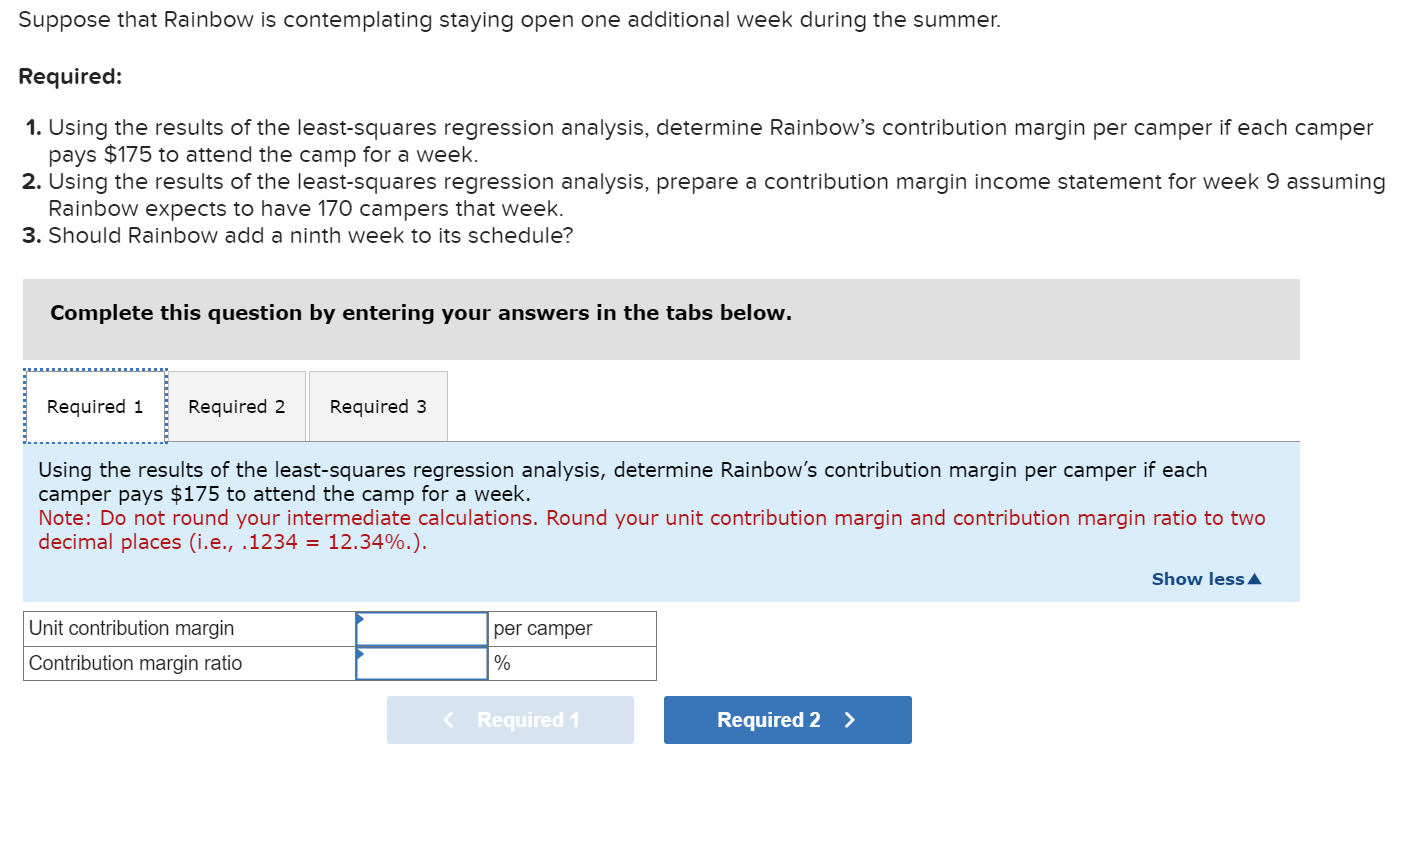
Task: Switch to the Required 2 tab
Action: point(236,406)
